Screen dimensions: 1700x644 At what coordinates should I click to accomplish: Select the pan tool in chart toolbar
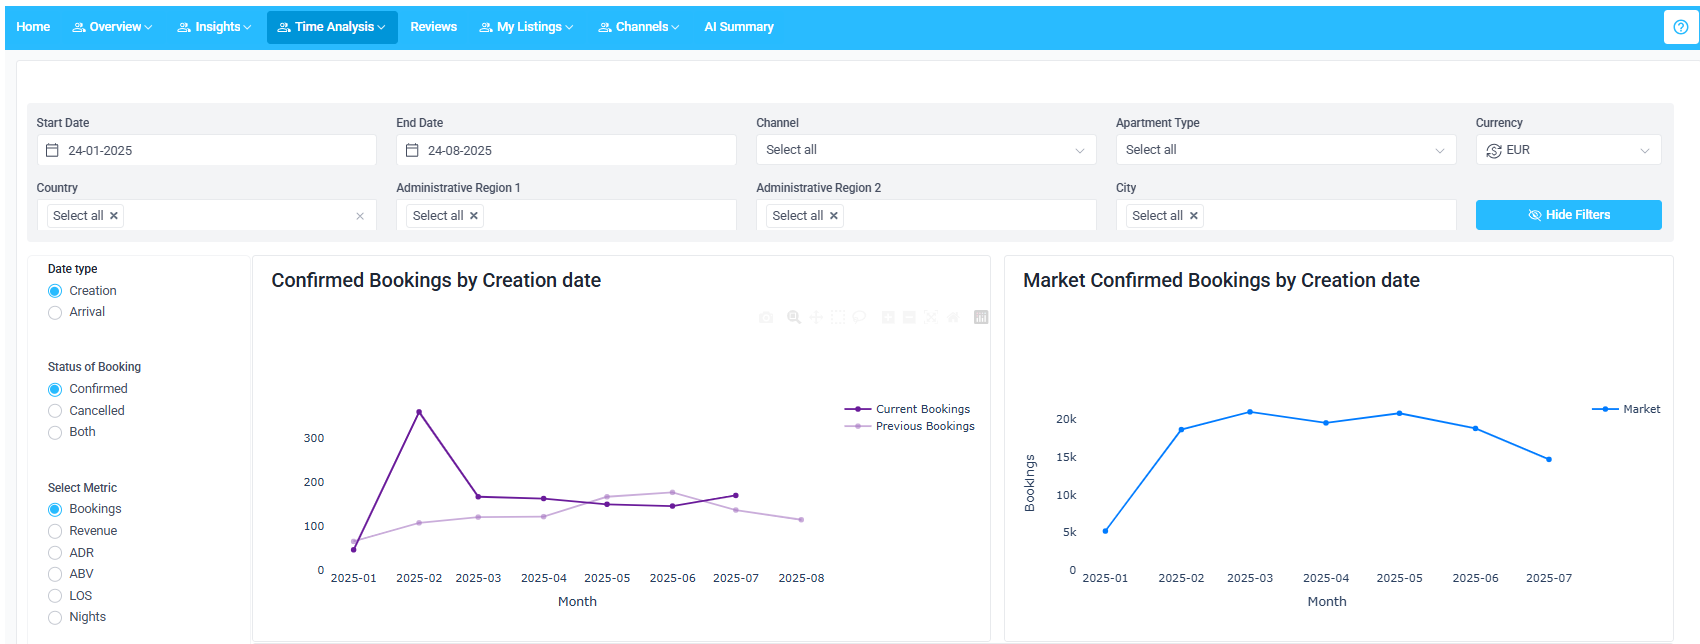816,317
